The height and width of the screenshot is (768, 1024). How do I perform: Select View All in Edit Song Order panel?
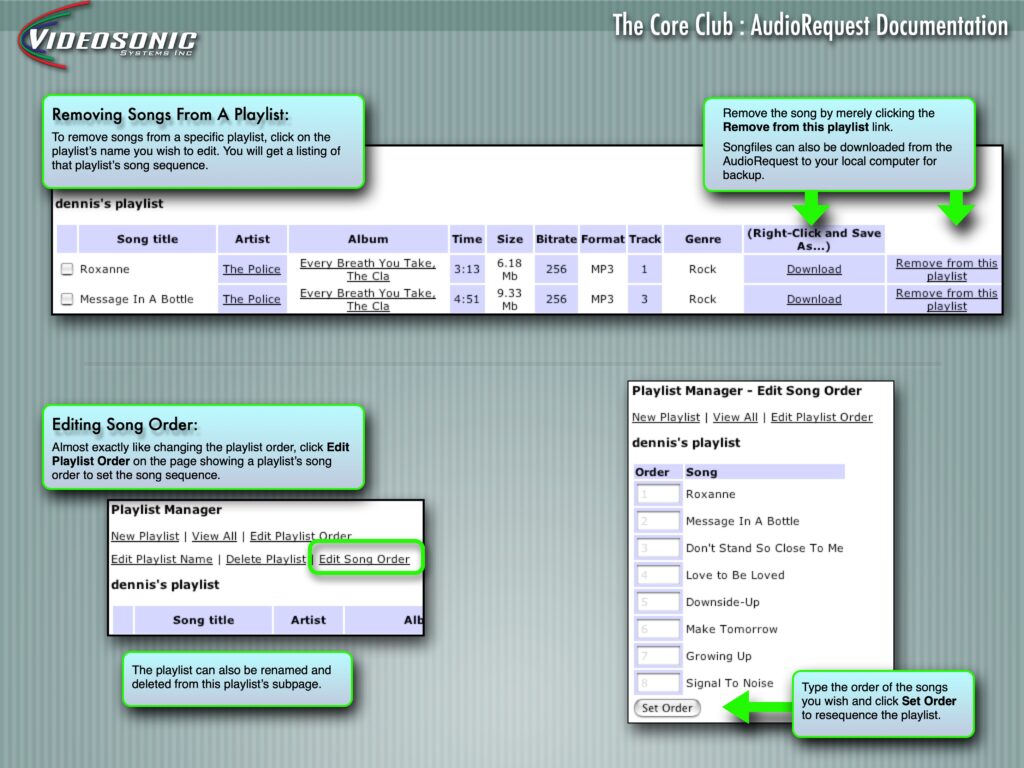click(735, 417)
